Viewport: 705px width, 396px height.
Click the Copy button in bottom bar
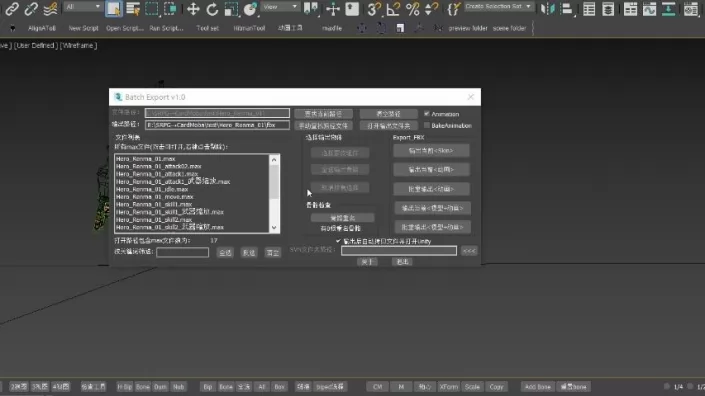[x=496, y=387]
